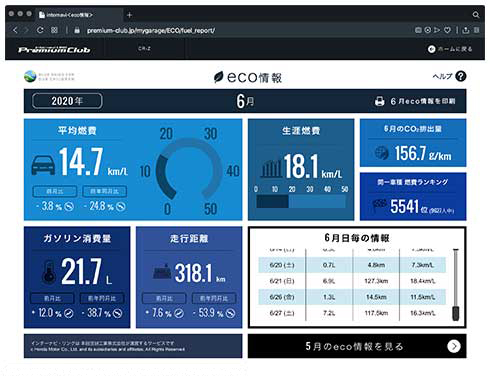Click the fuel gauge icon in ガソリン消費量 panel
This screenshot has height=381, width=490.
pos(49,272)
